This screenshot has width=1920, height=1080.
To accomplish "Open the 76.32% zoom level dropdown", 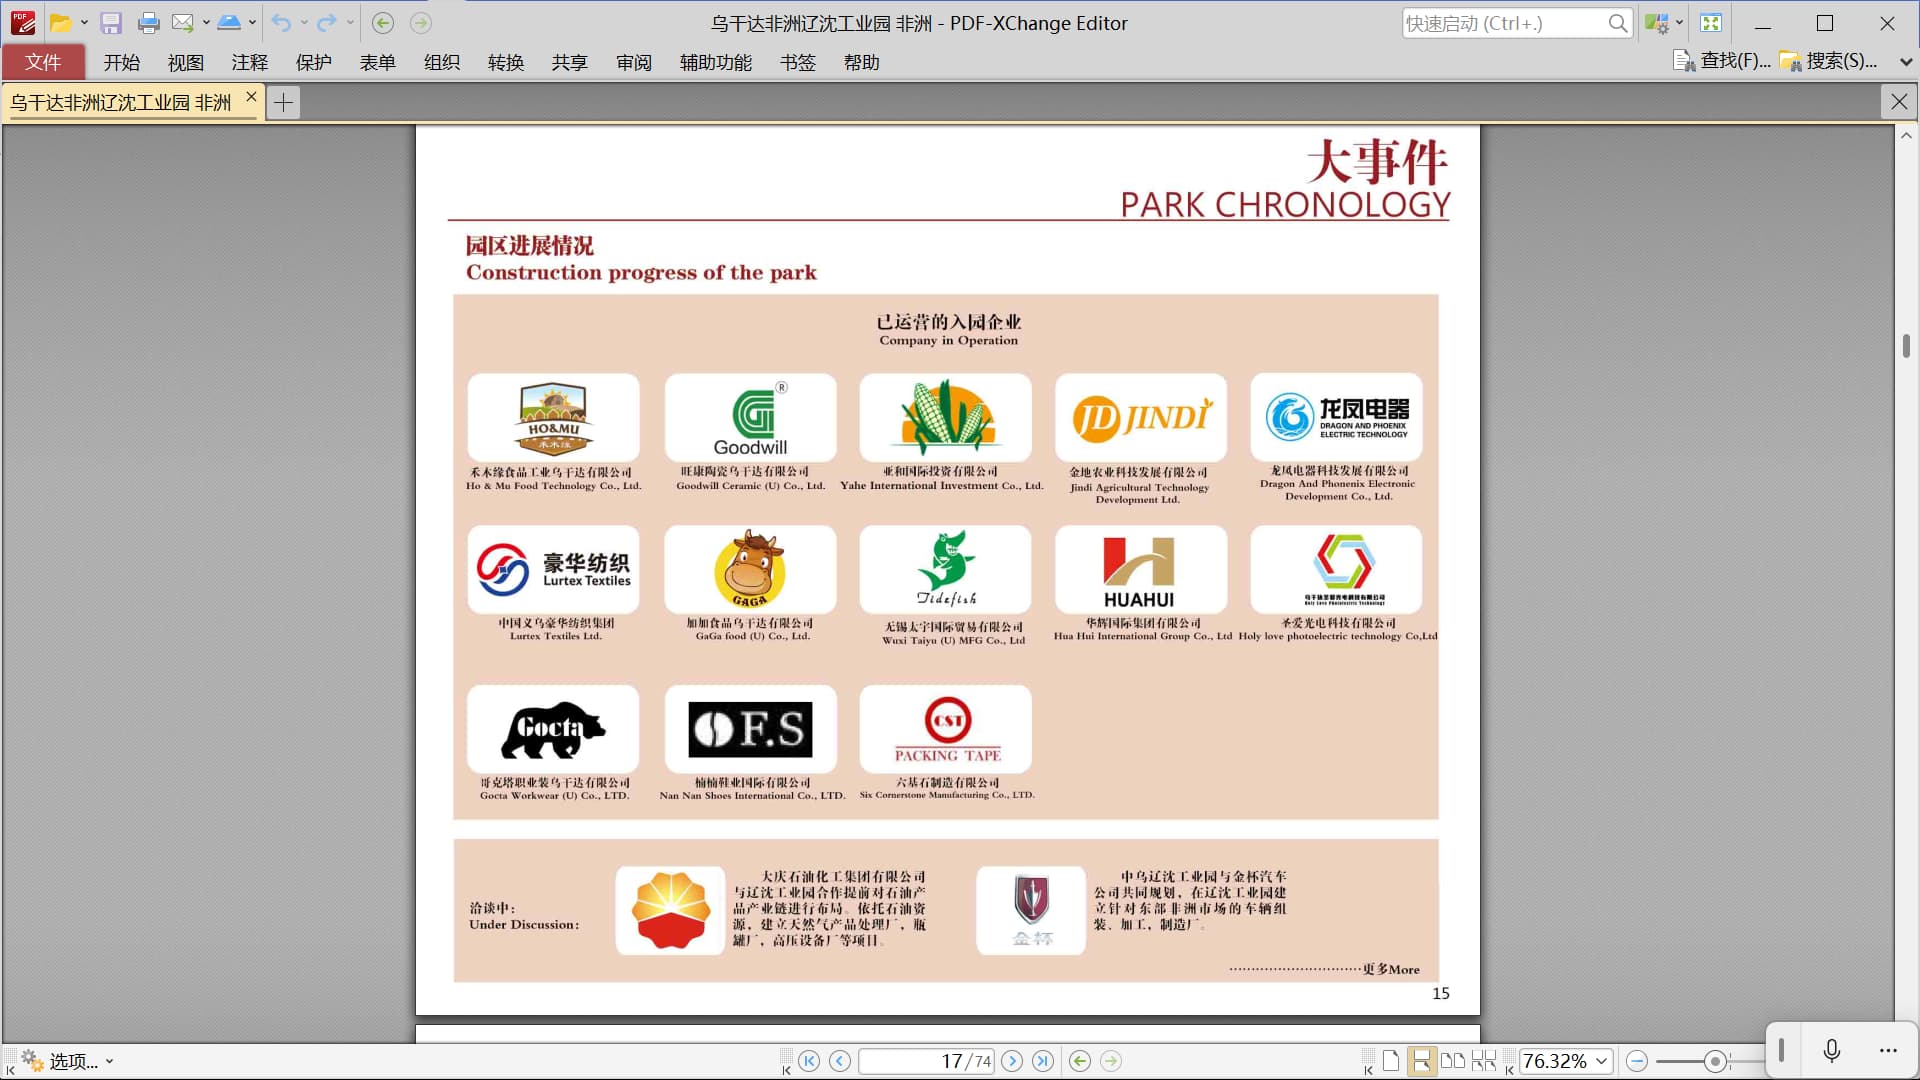I will [1601, 1061].
